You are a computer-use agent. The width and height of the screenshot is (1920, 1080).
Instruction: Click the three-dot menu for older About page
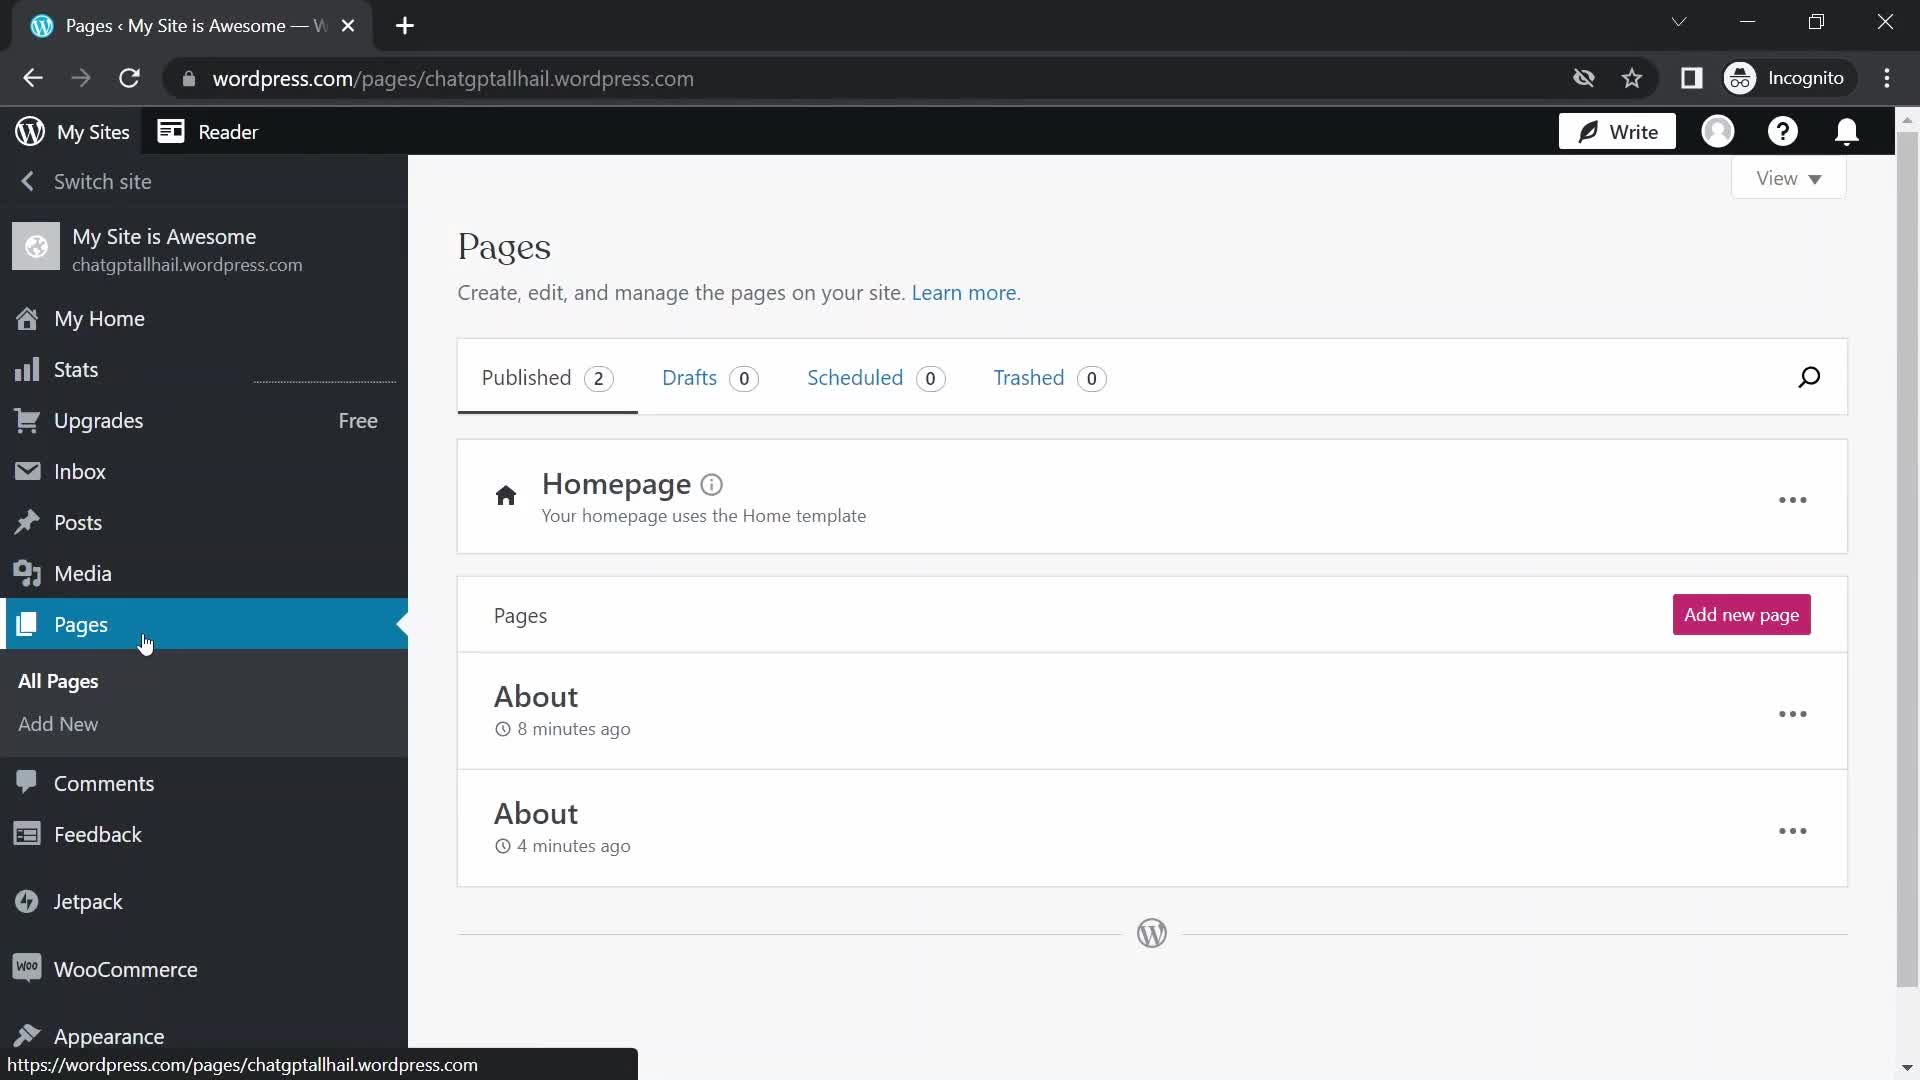1793,713
